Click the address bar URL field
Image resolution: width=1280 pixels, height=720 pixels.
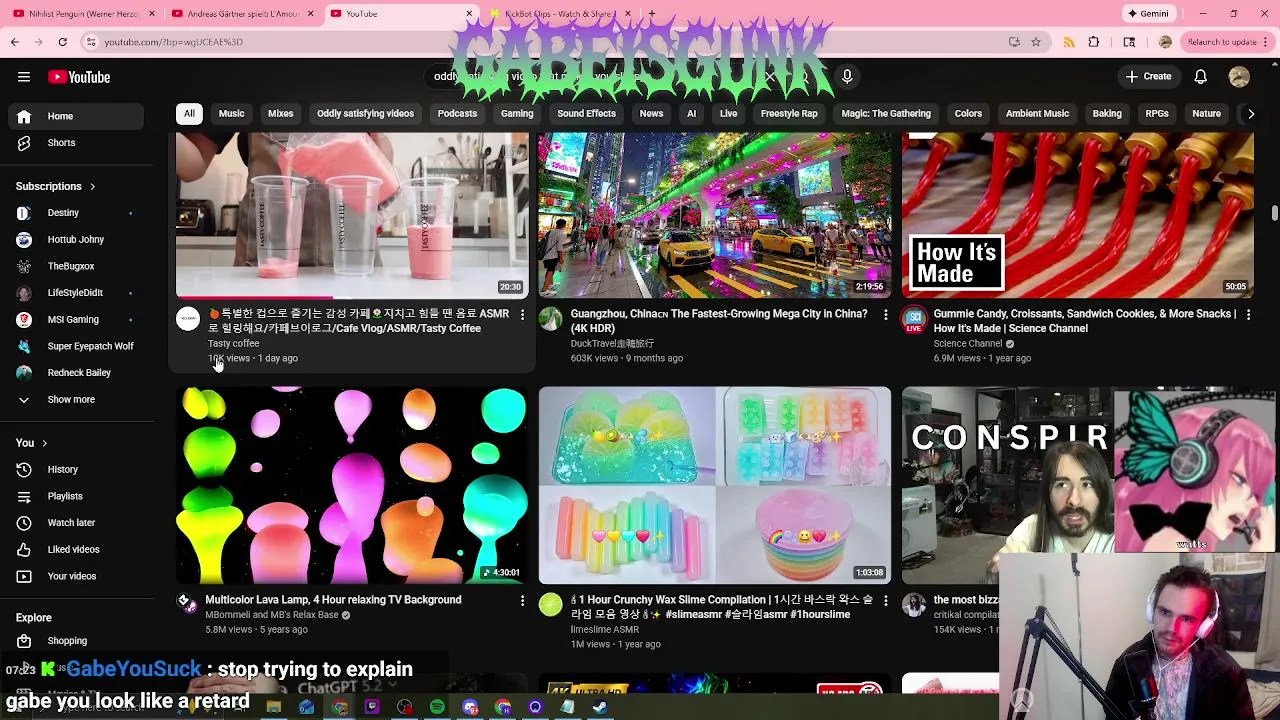pos(540,42)
